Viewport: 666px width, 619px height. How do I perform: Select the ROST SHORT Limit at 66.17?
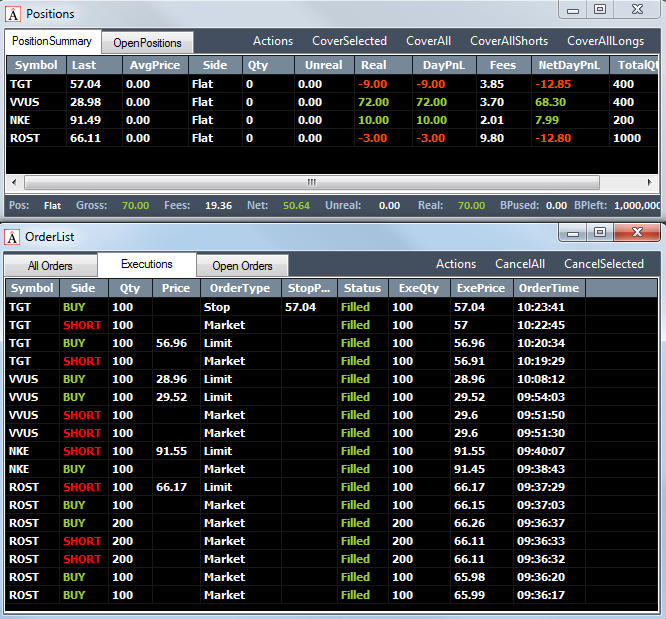click(x=332, y=487)
